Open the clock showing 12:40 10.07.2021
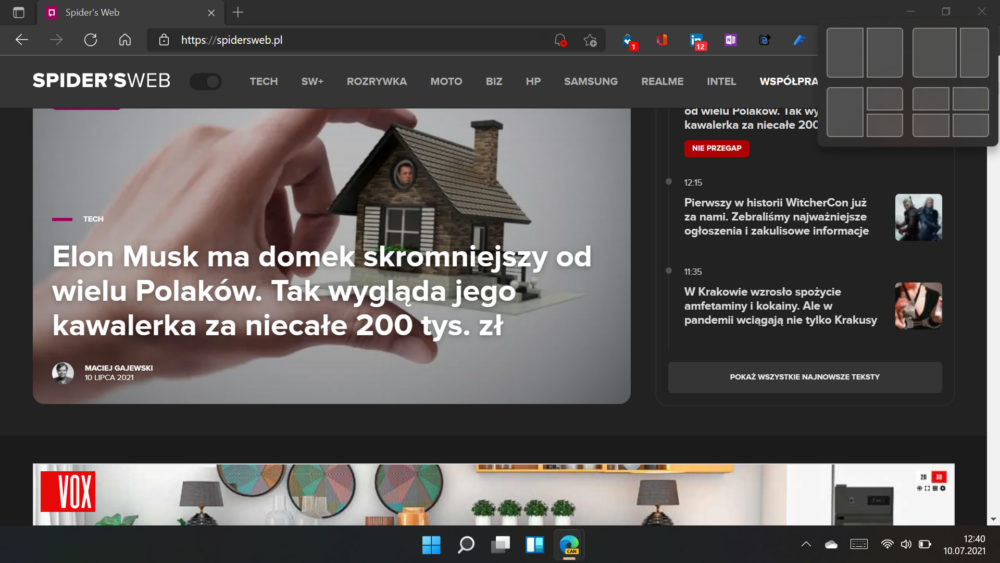 point(964,545)
